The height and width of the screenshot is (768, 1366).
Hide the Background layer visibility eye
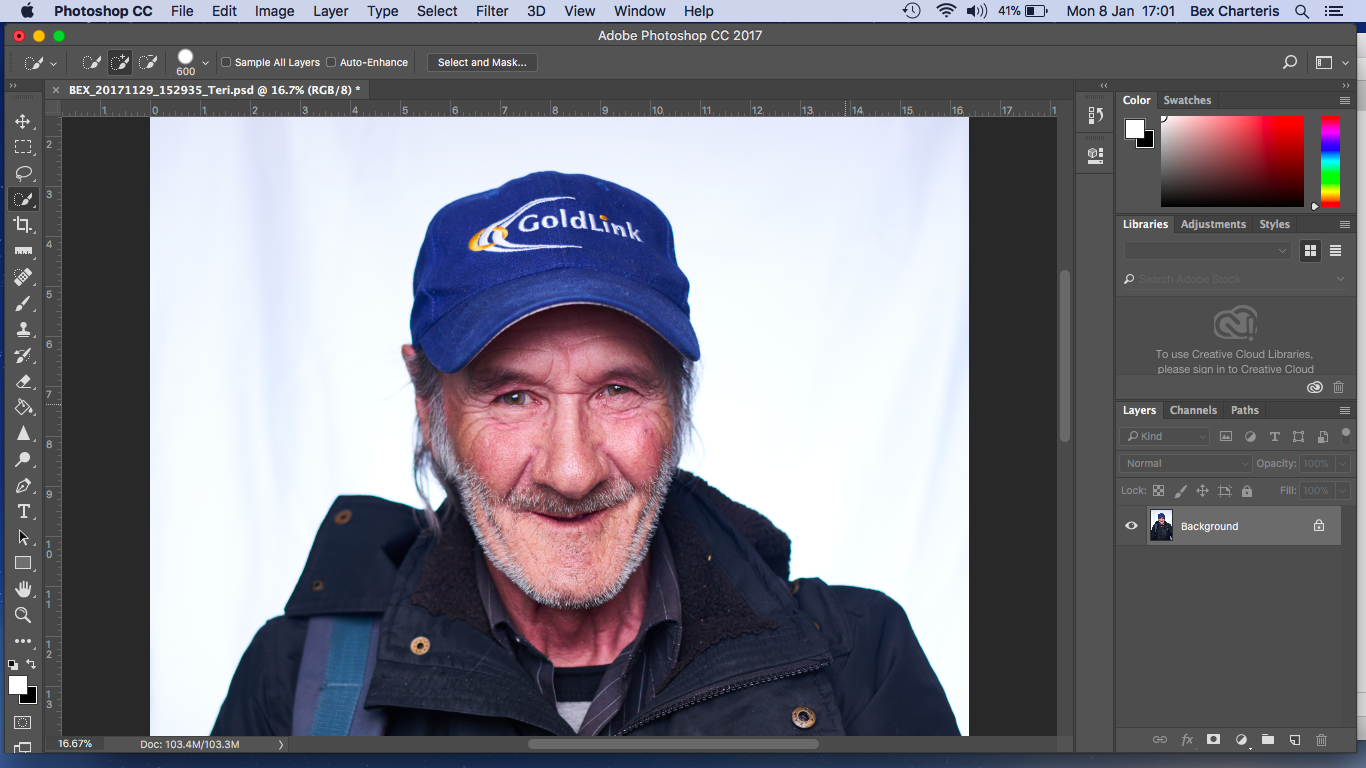click(1131, 526)
